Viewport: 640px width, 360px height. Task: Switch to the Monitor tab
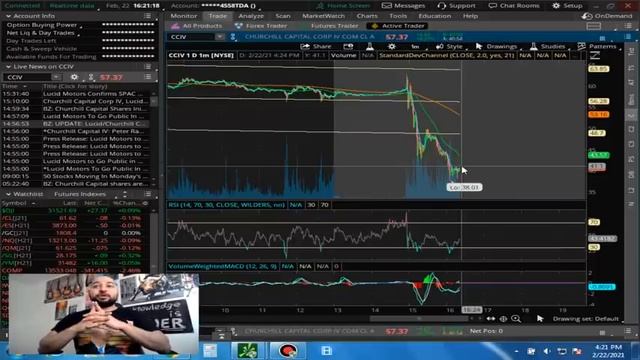pyautogui.click(x=184, y=16)
